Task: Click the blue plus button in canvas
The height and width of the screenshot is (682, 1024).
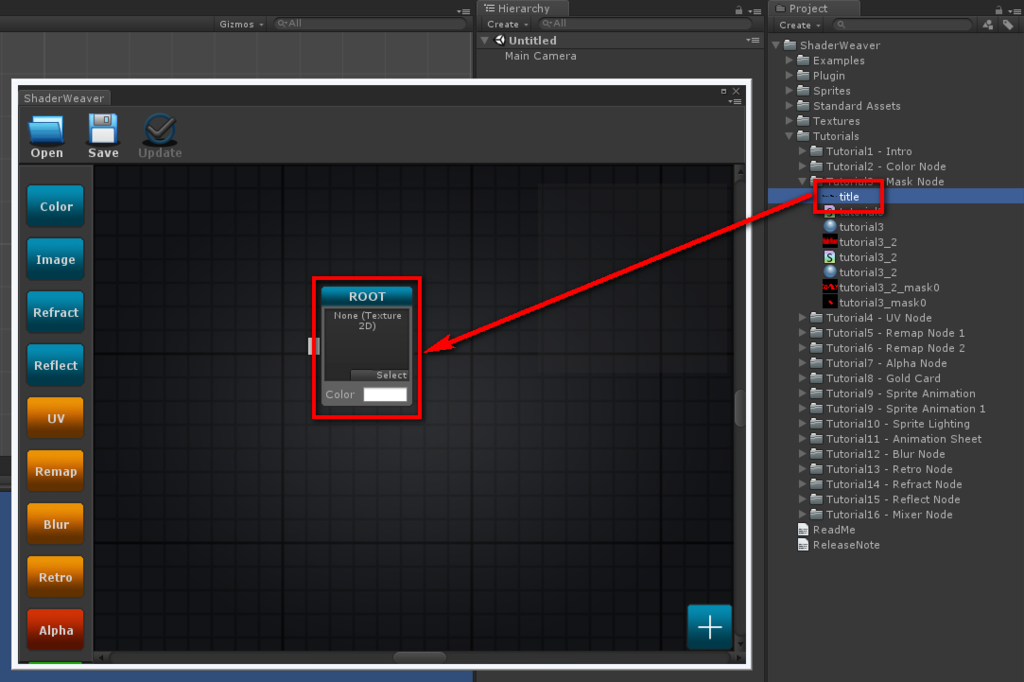Action: click(709, 627)
